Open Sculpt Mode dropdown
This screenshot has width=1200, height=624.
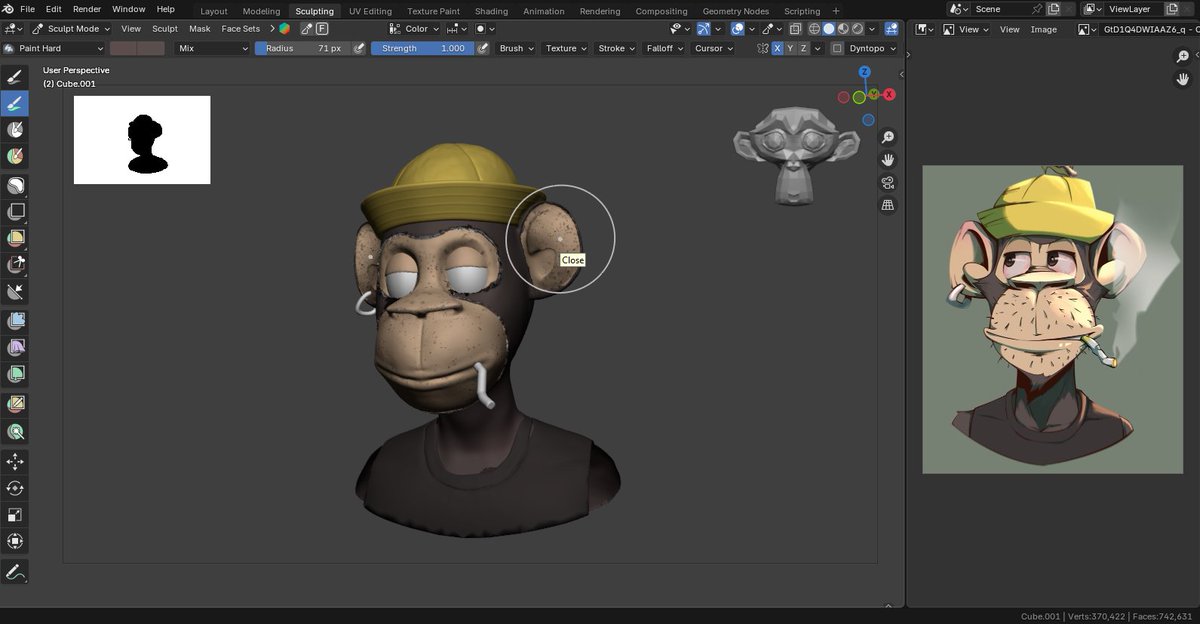(x=71, y=29)
